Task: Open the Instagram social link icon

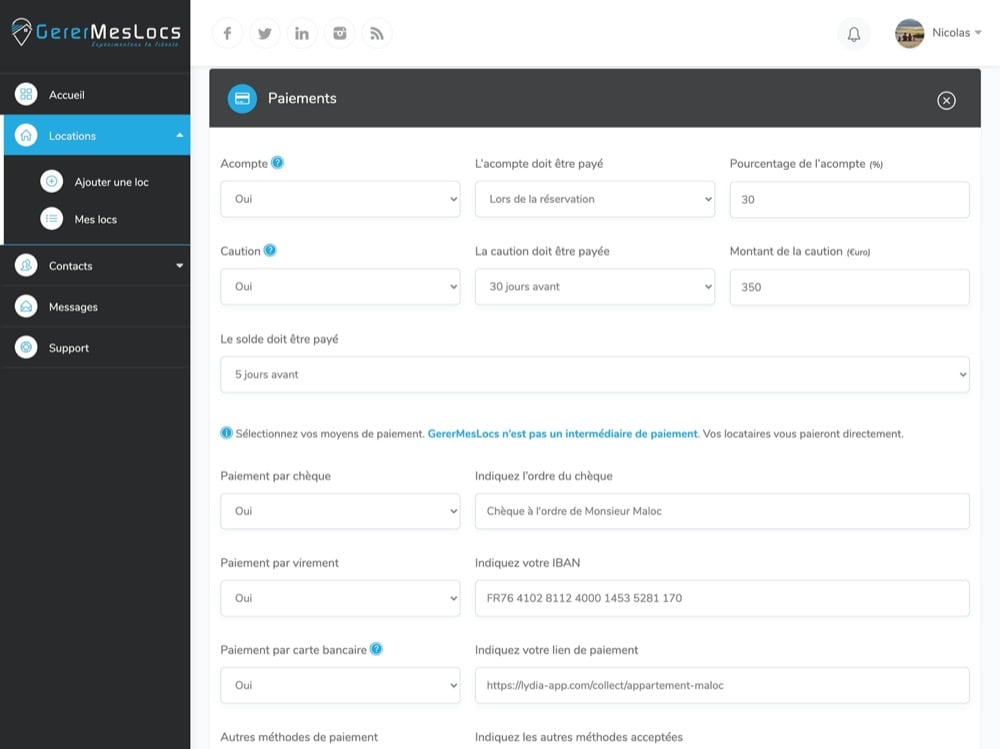Action: [x=339, y=33]
